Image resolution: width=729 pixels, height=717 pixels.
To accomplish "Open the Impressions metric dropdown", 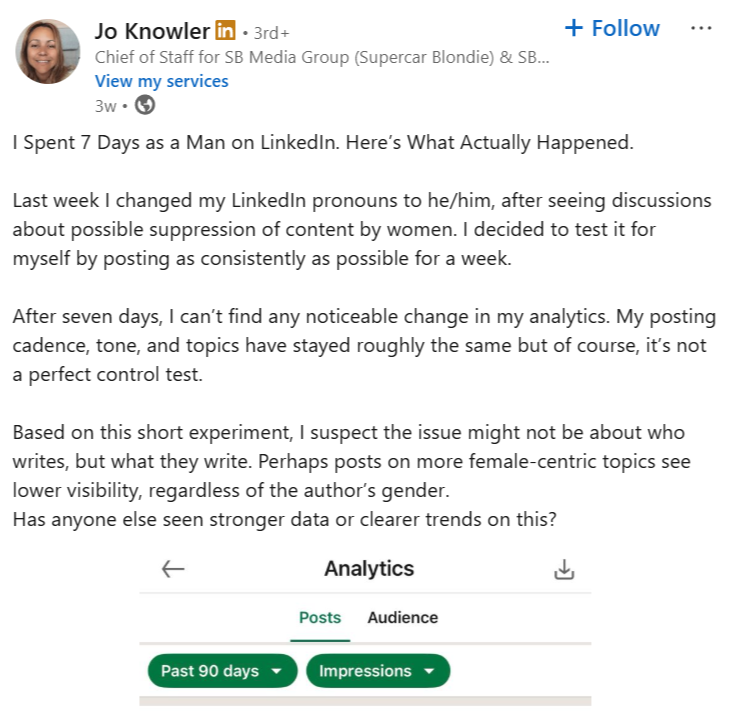I will coord(378,671).
